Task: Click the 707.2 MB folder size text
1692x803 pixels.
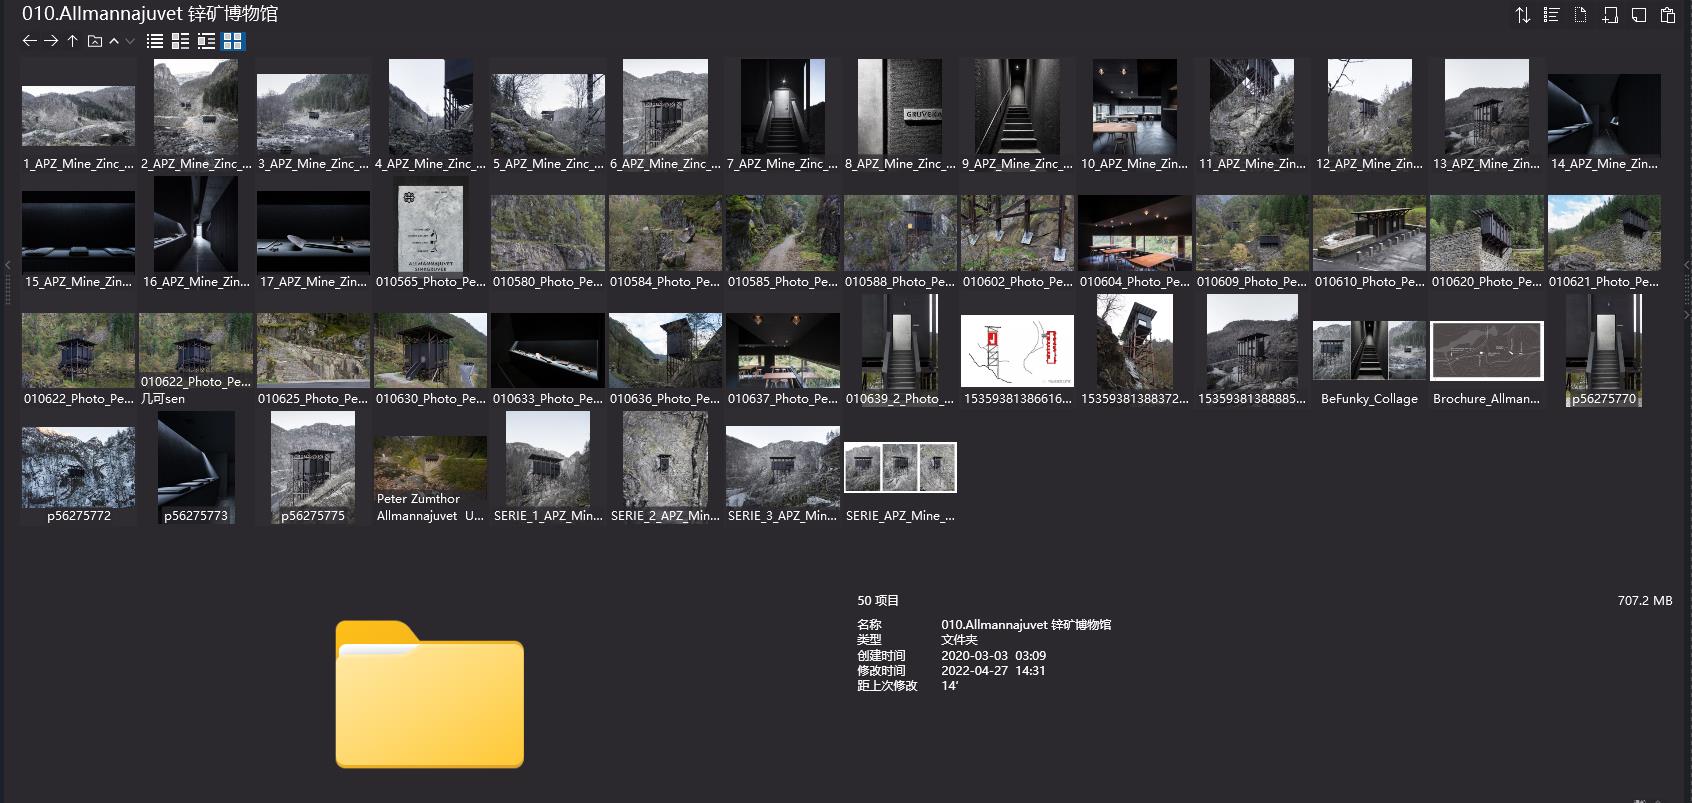Action: point(1644,601)
